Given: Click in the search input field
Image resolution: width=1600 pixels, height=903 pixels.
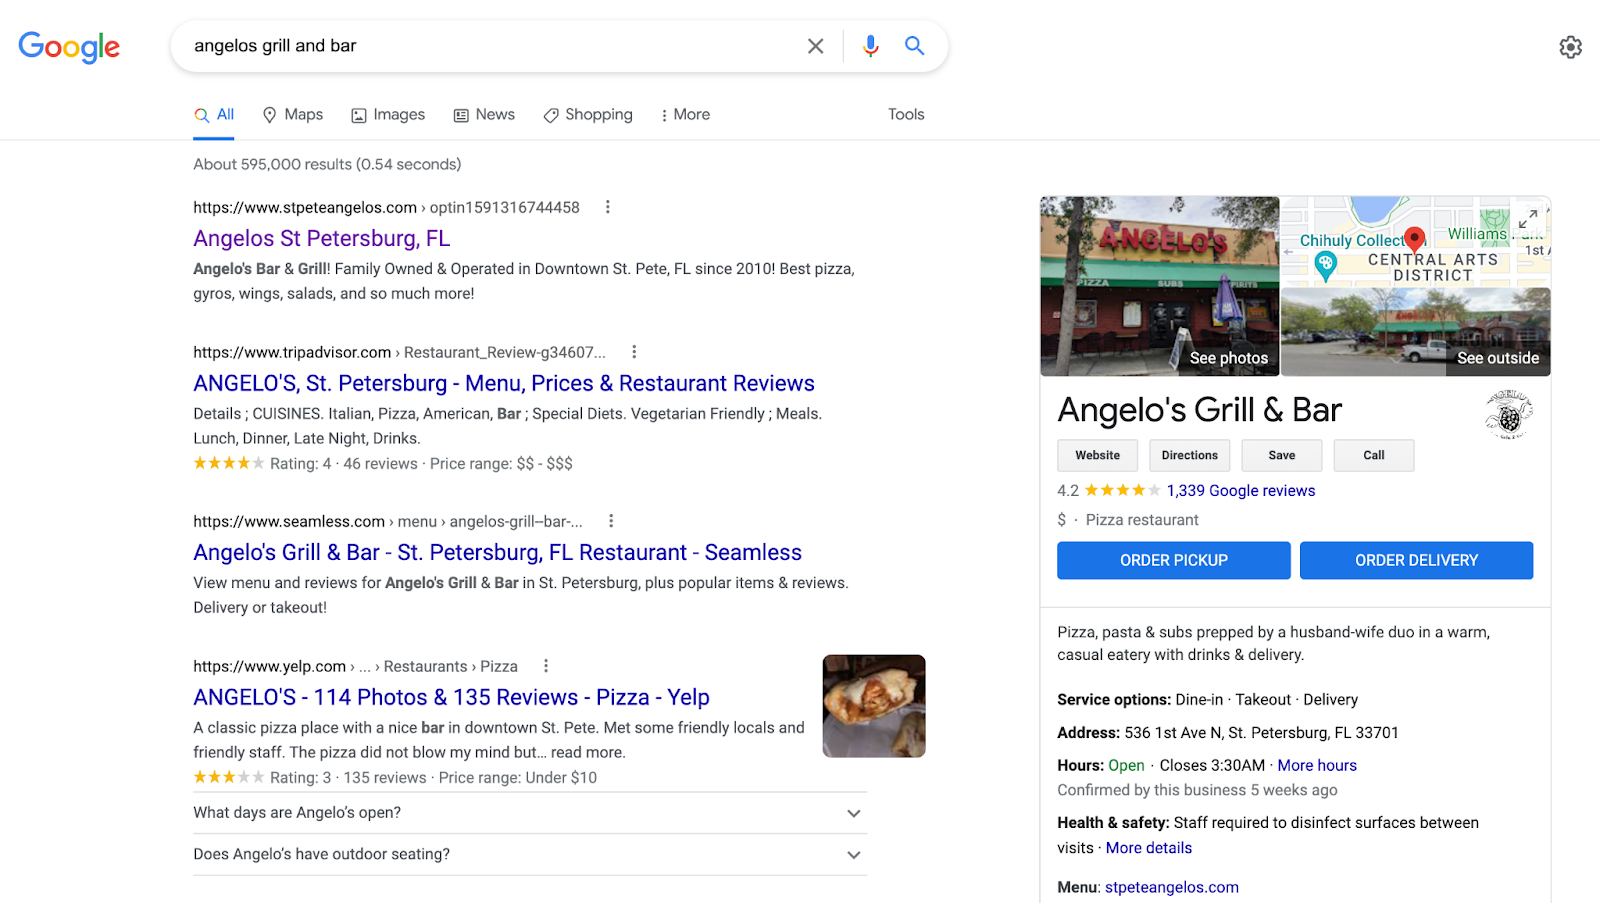Looking at the screenshot, I should pyautogui.click(x=490, y=46).
